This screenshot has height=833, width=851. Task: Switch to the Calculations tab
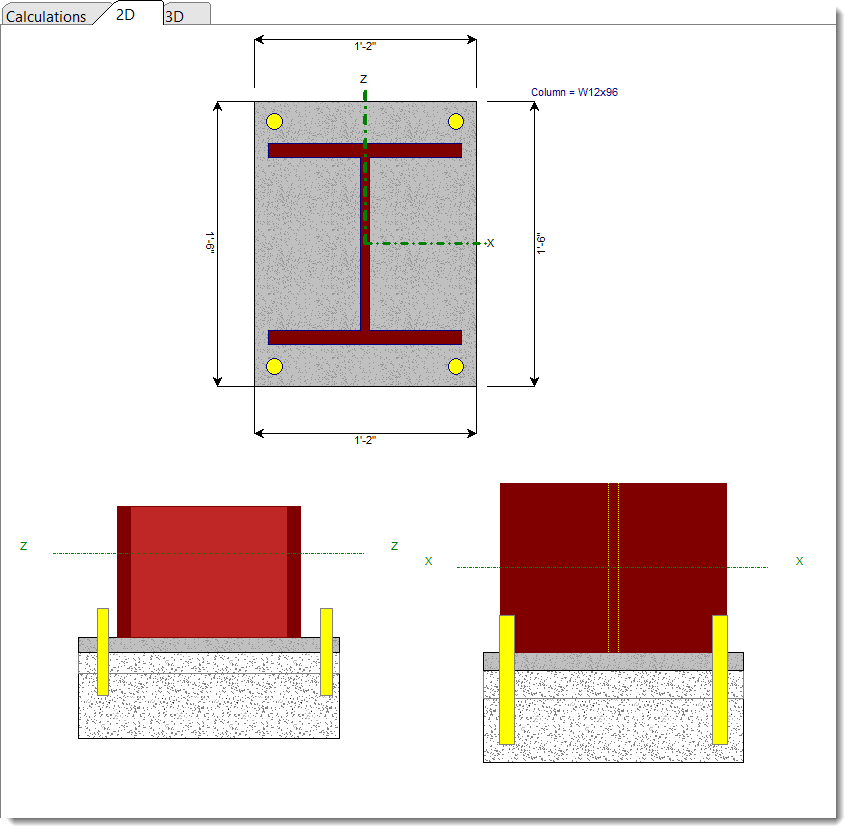tap(46, 16)
